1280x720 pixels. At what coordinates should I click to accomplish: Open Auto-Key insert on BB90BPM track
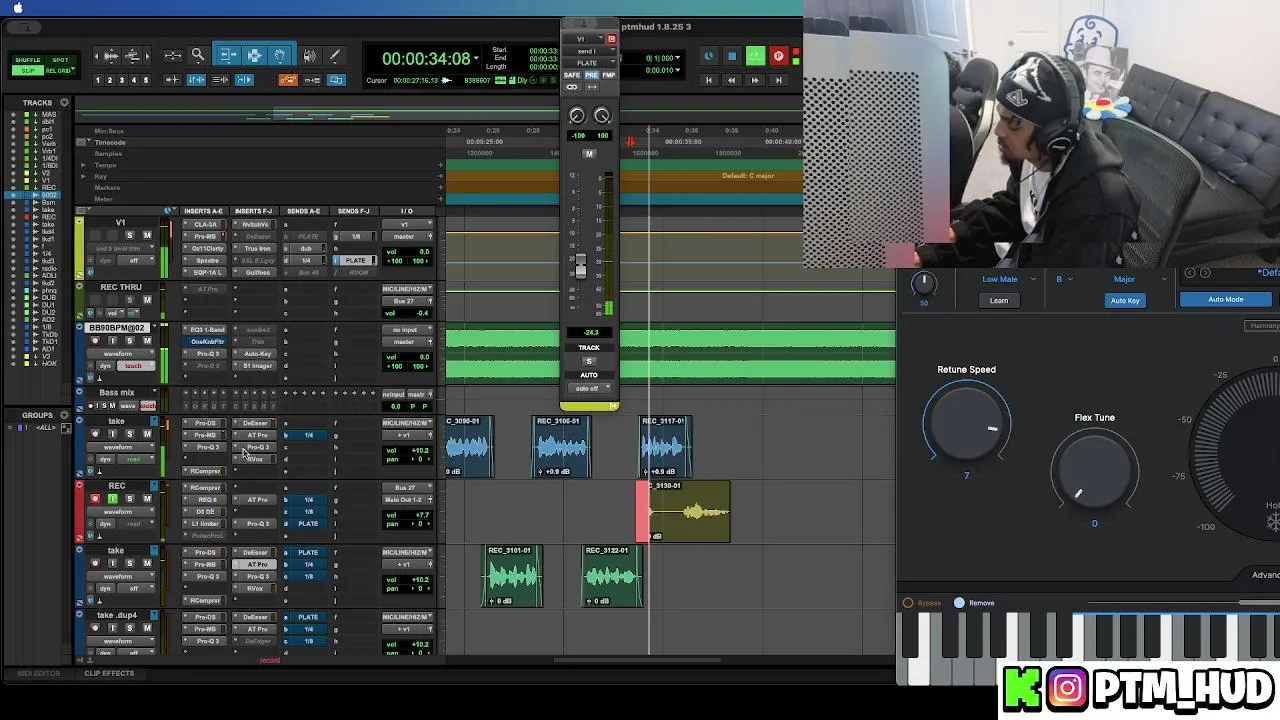[257, 354]
